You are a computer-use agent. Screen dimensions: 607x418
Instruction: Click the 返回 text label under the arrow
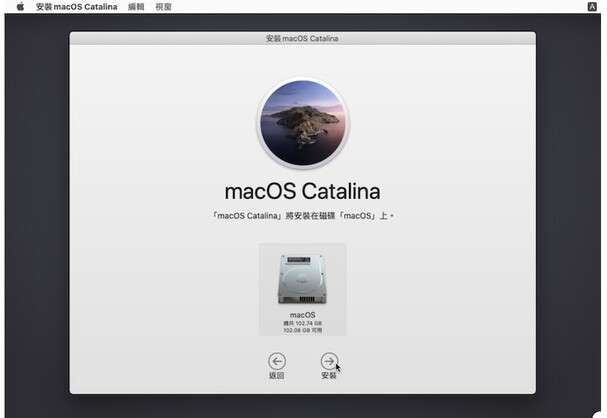(x=277, y=376)
